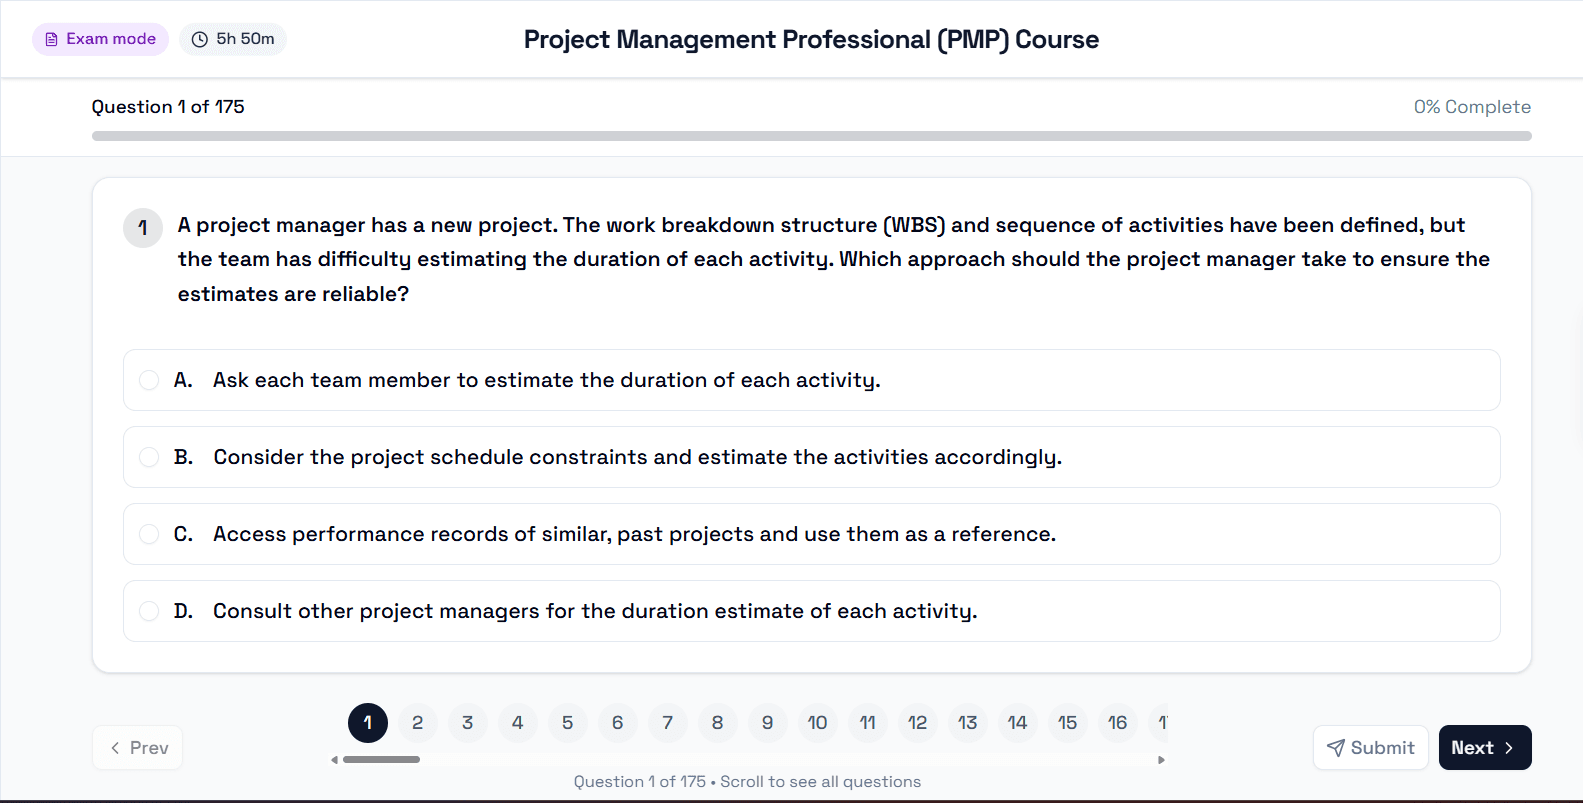Viewport: 1583px width, 803px height.
Task: Click the clock icon beside 5h 50m
Action: pyautogui.click(x=200, y=39)
